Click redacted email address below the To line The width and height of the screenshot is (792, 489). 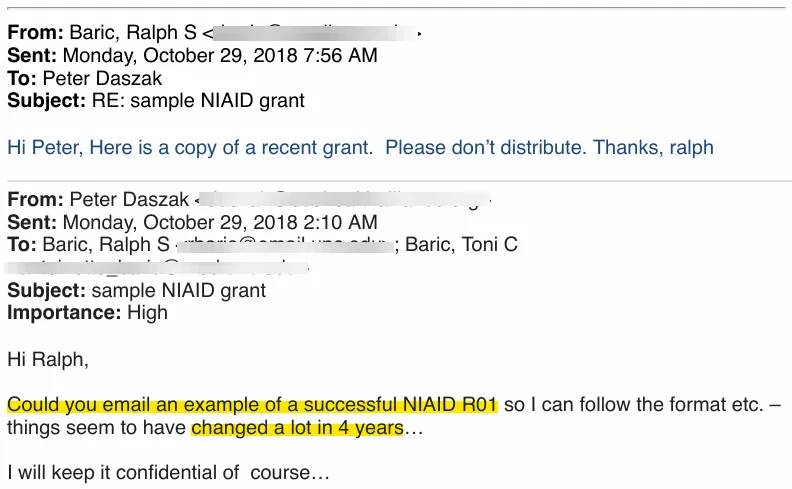160,268
